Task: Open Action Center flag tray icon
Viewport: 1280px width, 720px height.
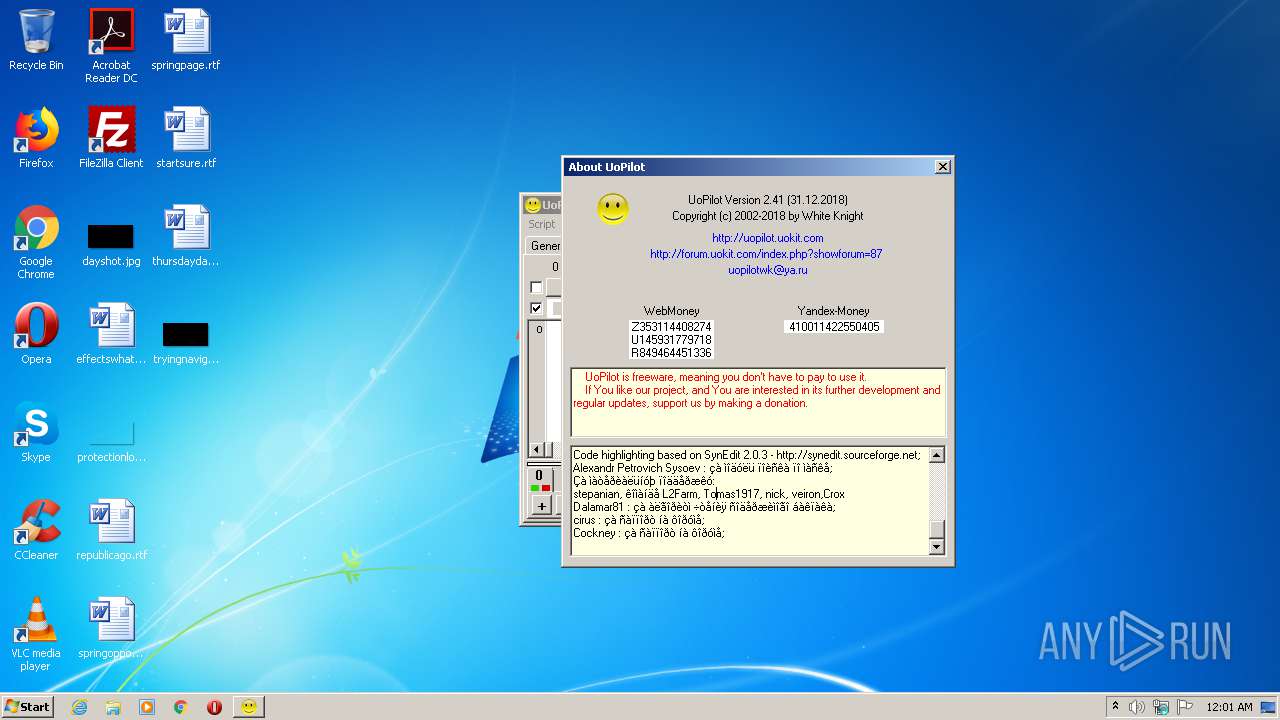Action: [x=1184, y=707]
